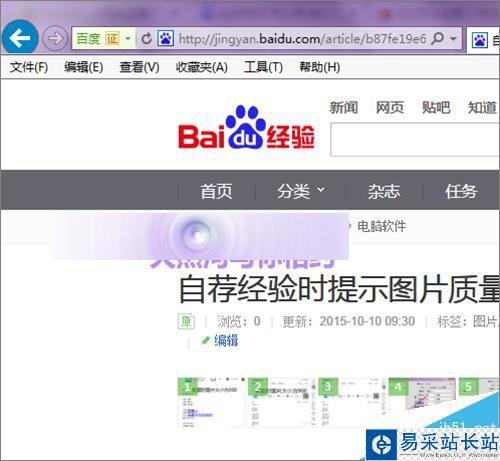
Task: Click the green 原 original badge
Action: click(x=186, y=321)
